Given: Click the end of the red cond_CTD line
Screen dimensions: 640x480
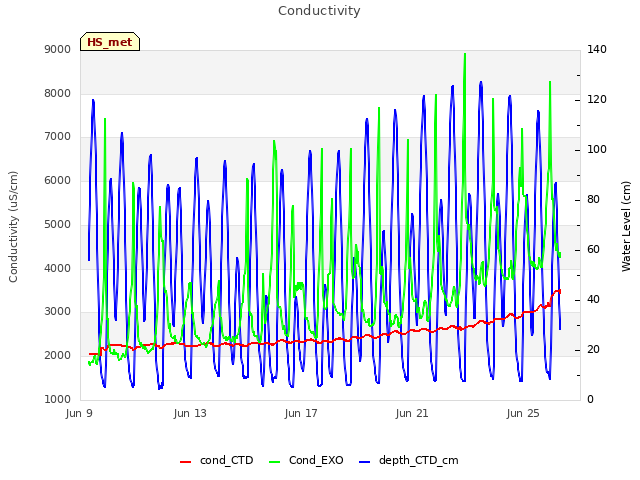Looking at the screenshot, I should pyautogui.click(x=560, y=291).
